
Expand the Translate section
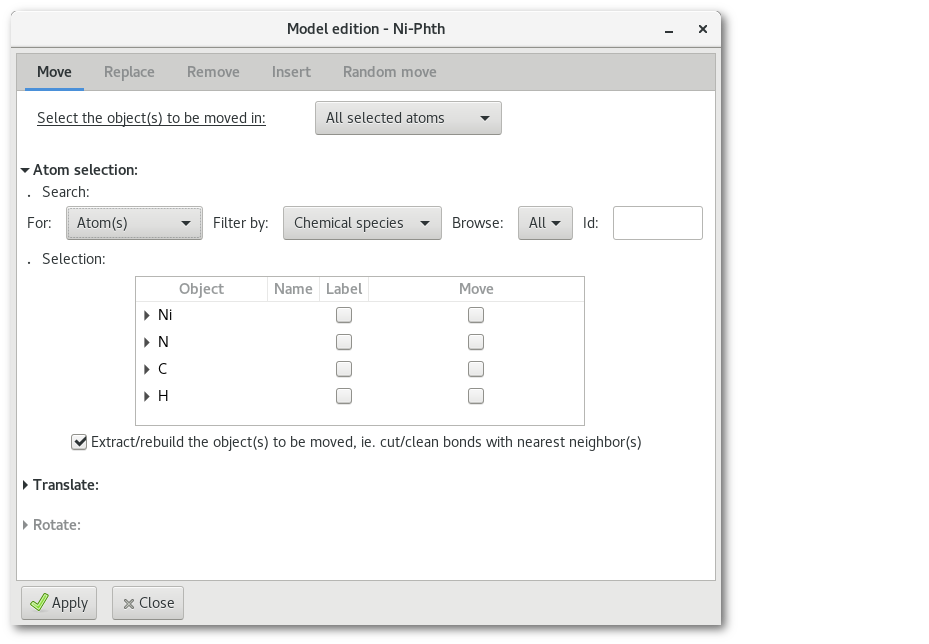pos(26,485)
